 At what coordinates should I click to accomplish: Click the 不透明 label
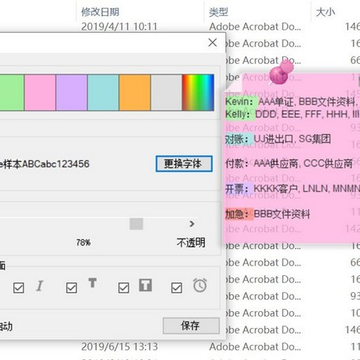pos(191,243)
